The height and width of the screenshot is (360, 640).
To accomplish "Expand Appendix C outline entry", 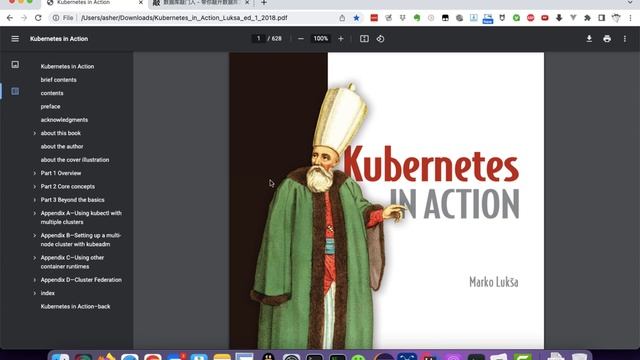I will click(34, 258).
